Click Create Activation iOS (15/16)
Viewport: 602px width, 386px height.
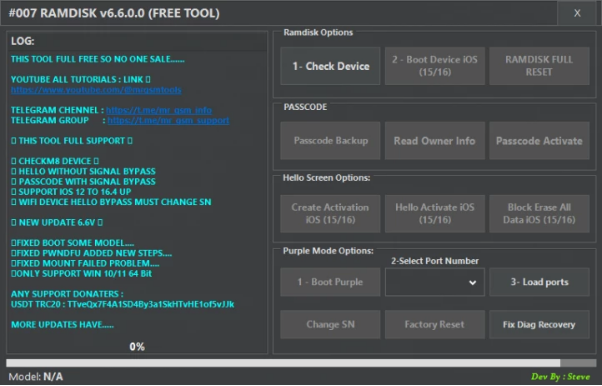[330, 214]
